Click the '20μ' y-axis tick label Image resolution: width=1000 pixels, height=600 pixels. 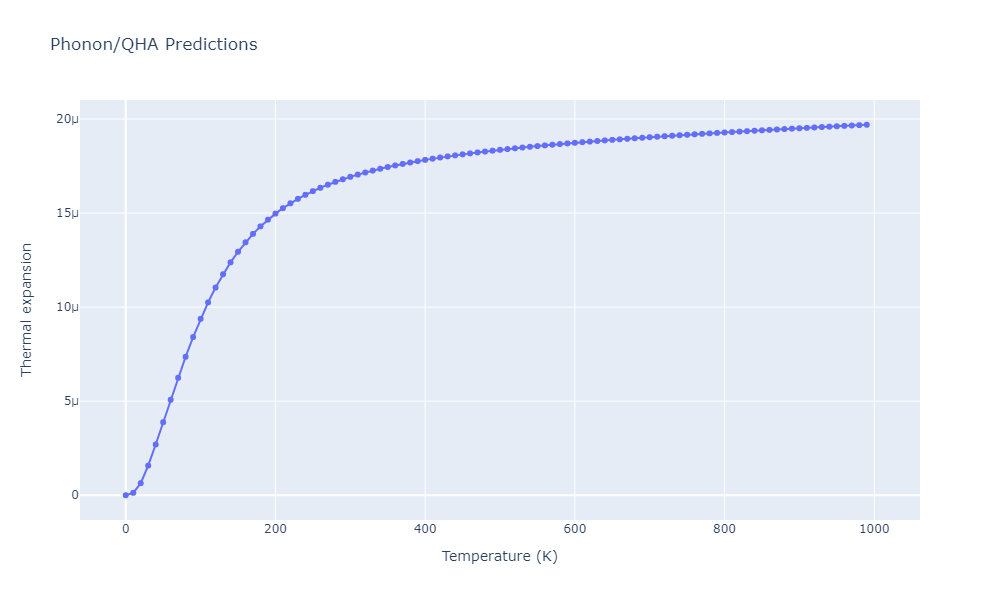68,119
